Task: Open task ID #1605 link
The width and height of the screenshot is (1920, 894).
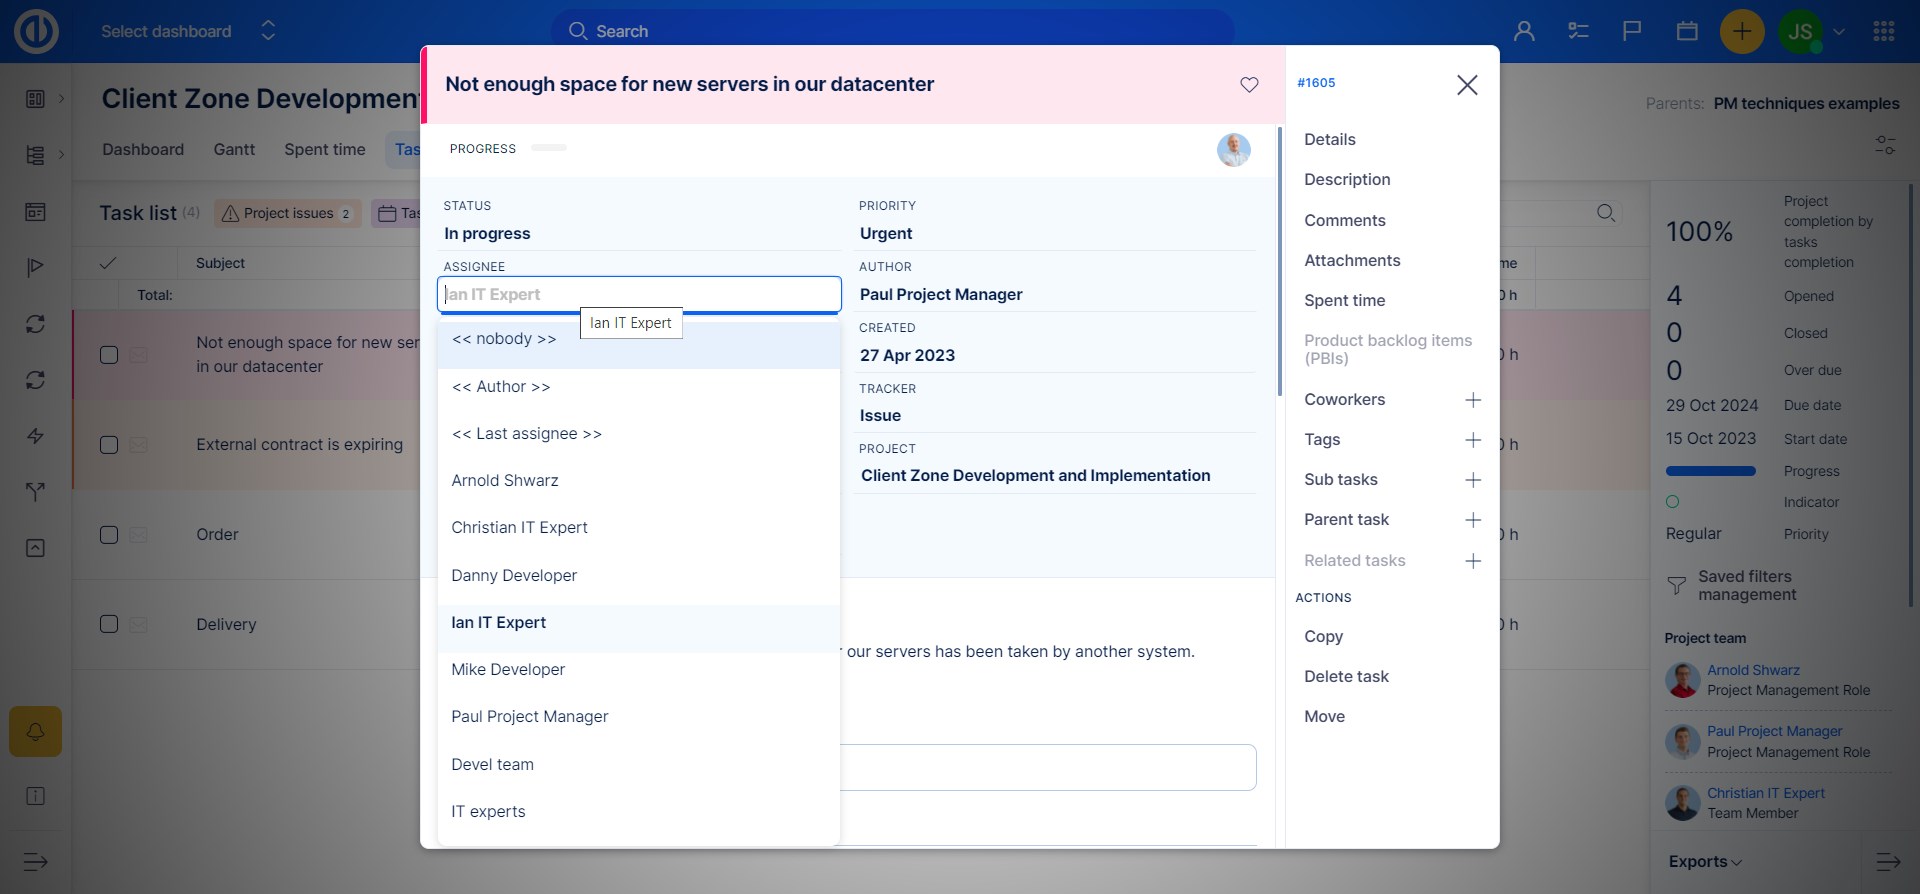Action: [1316, 83]
